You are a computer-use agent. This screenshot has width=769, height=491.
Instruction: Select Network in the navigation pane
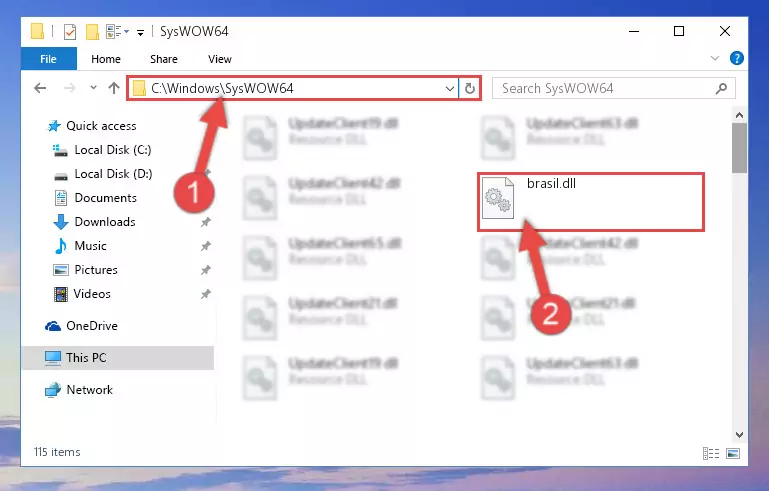[x=89, y=390]
